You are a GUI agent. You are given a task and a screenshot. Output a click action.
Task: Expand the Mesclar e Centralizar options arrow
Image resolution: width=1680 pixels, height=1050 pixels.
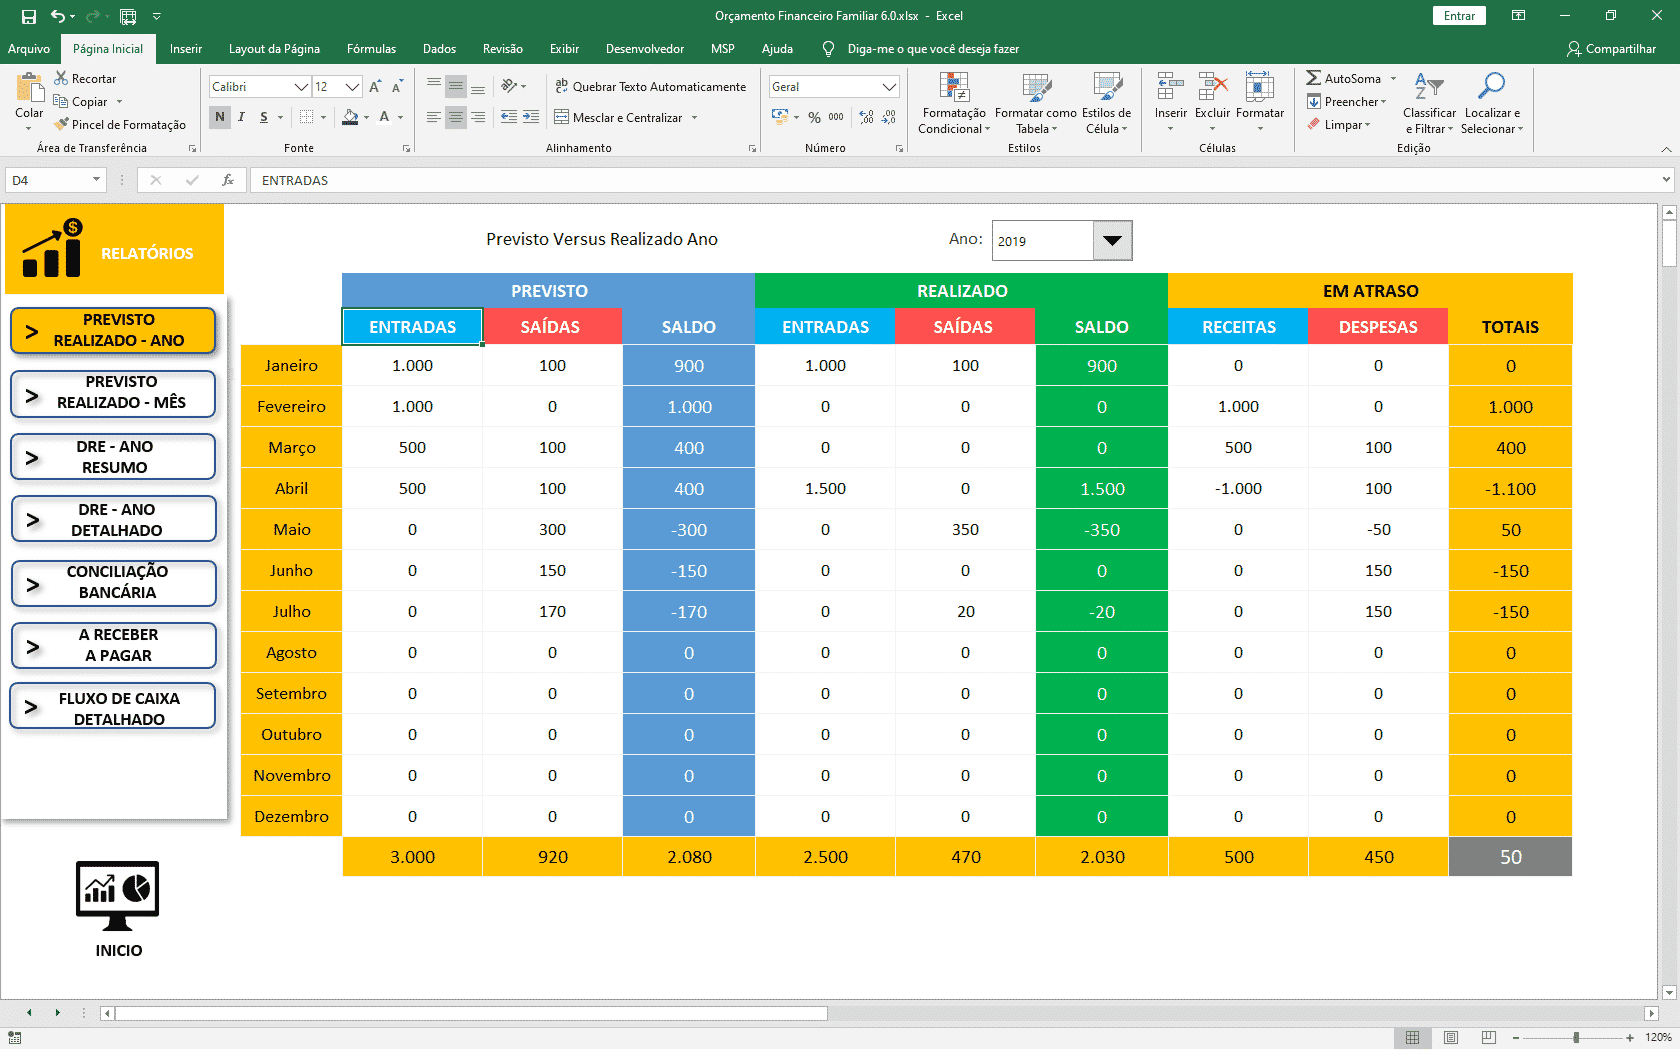(x=695, y=117)
